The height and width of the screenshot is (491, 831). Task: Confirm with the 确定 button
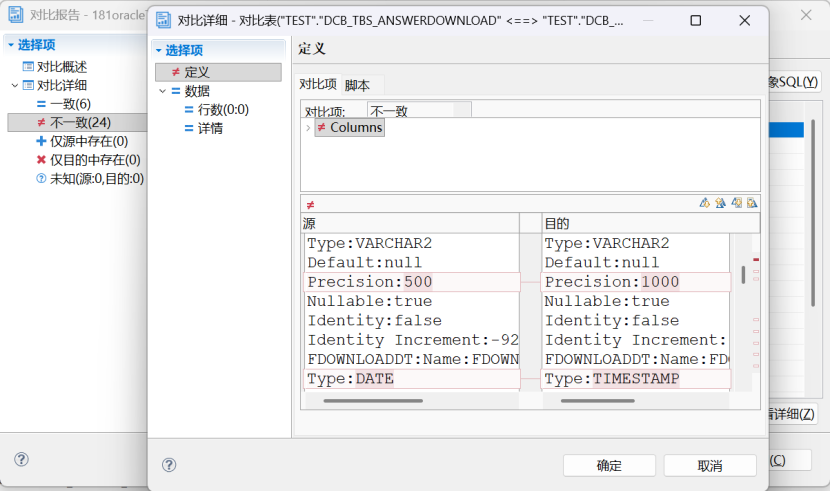pos(609,466)
